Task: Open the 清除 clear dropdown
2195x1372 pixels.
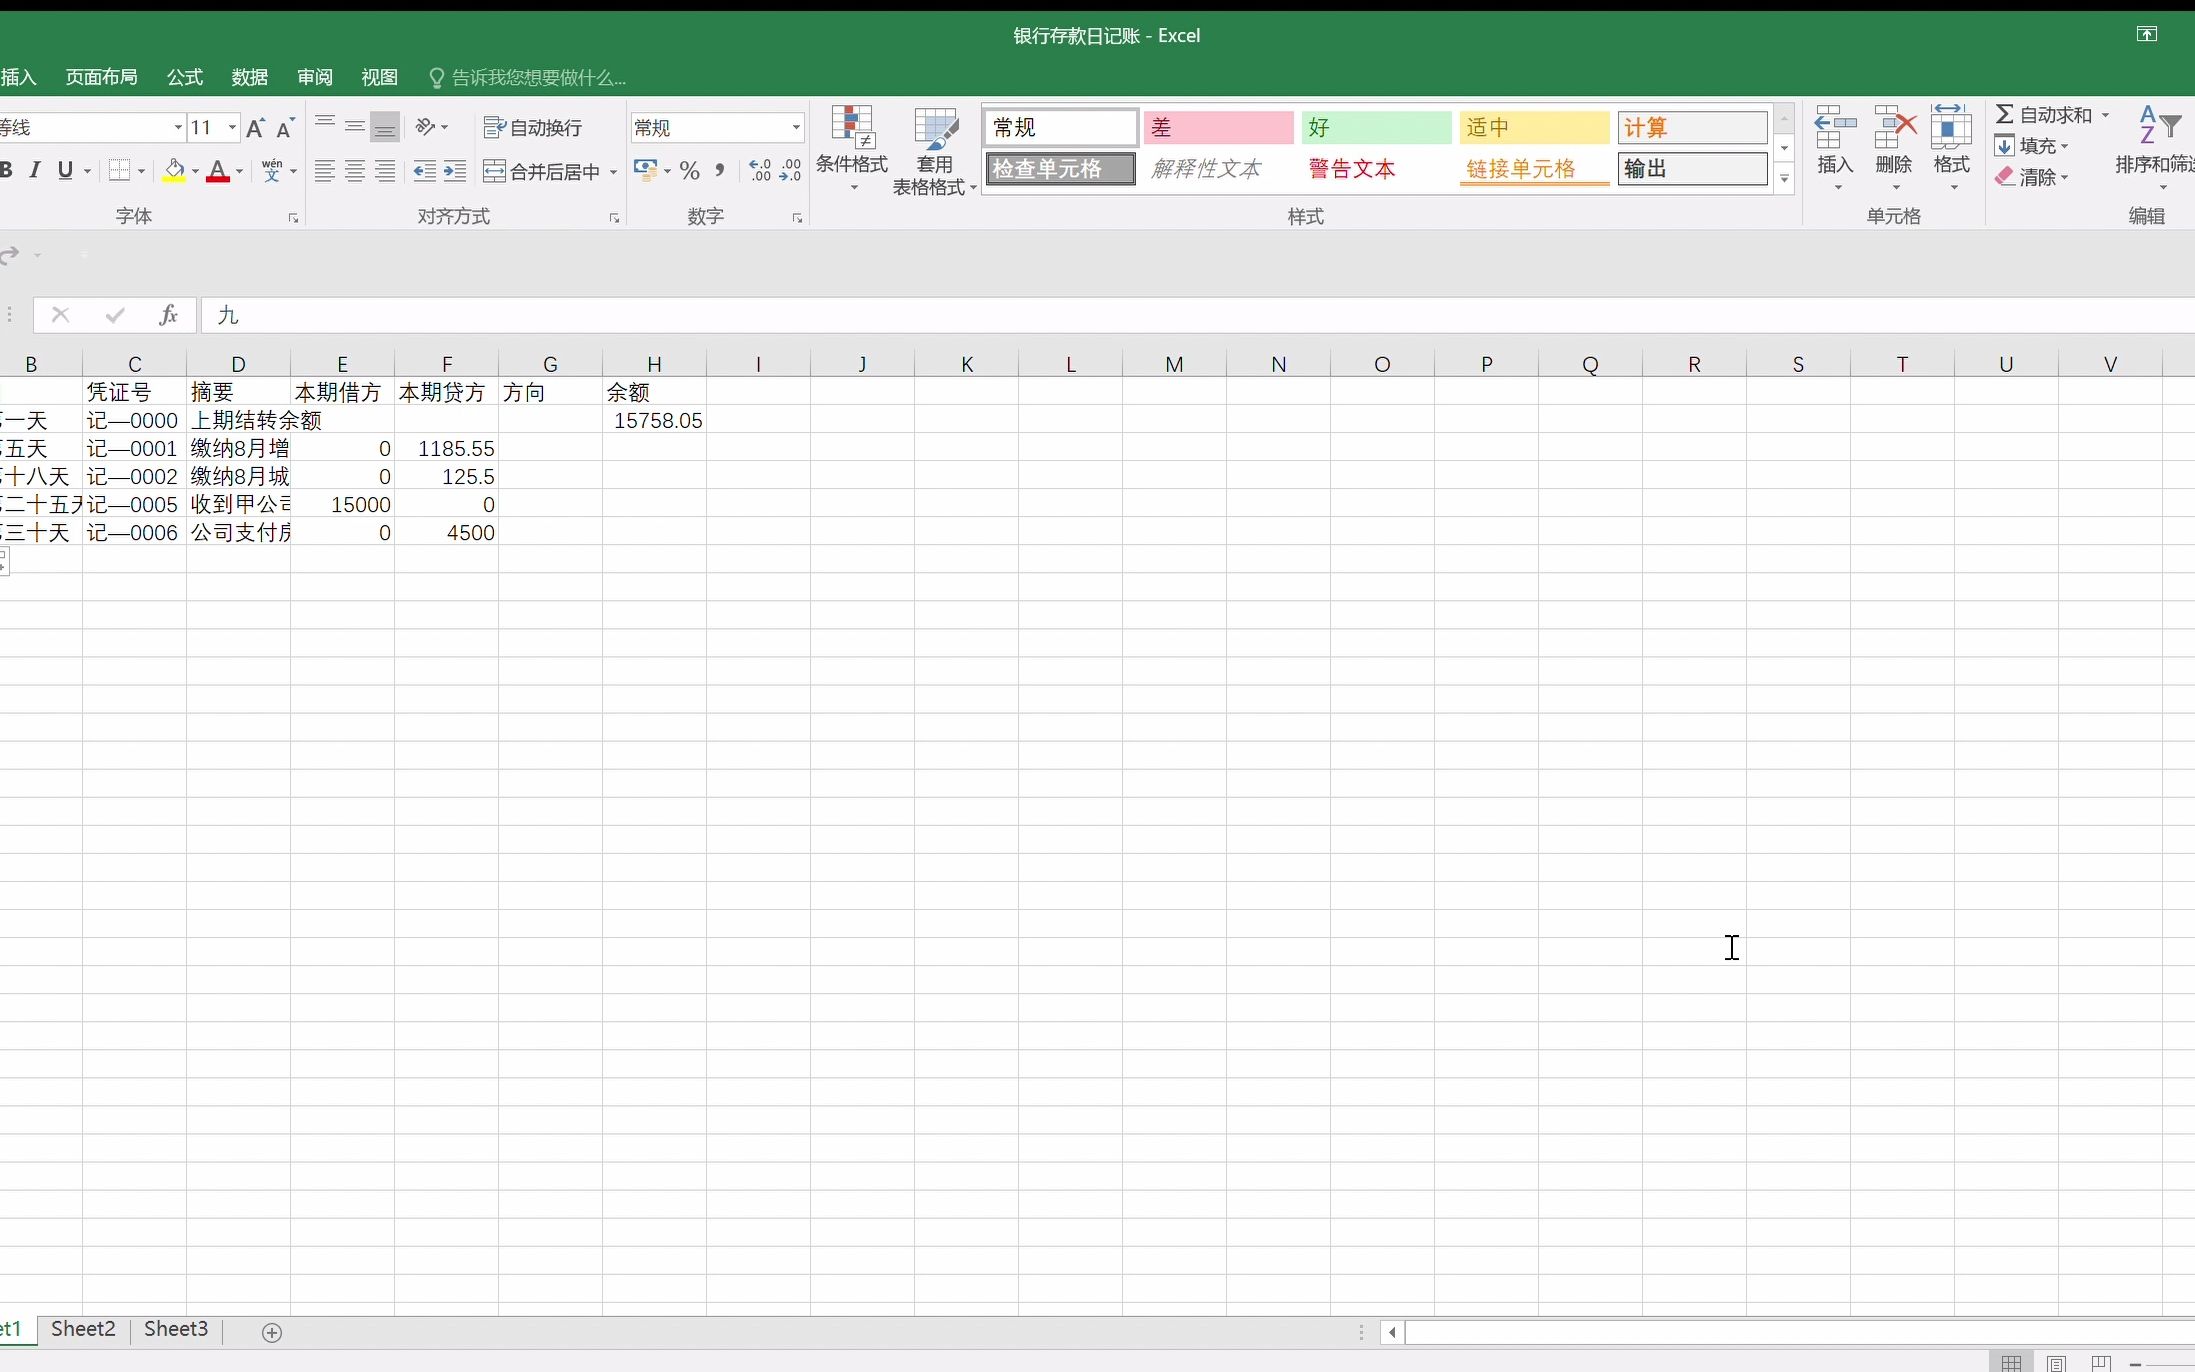Action: pyautogui.click(x=2032, y=177)
